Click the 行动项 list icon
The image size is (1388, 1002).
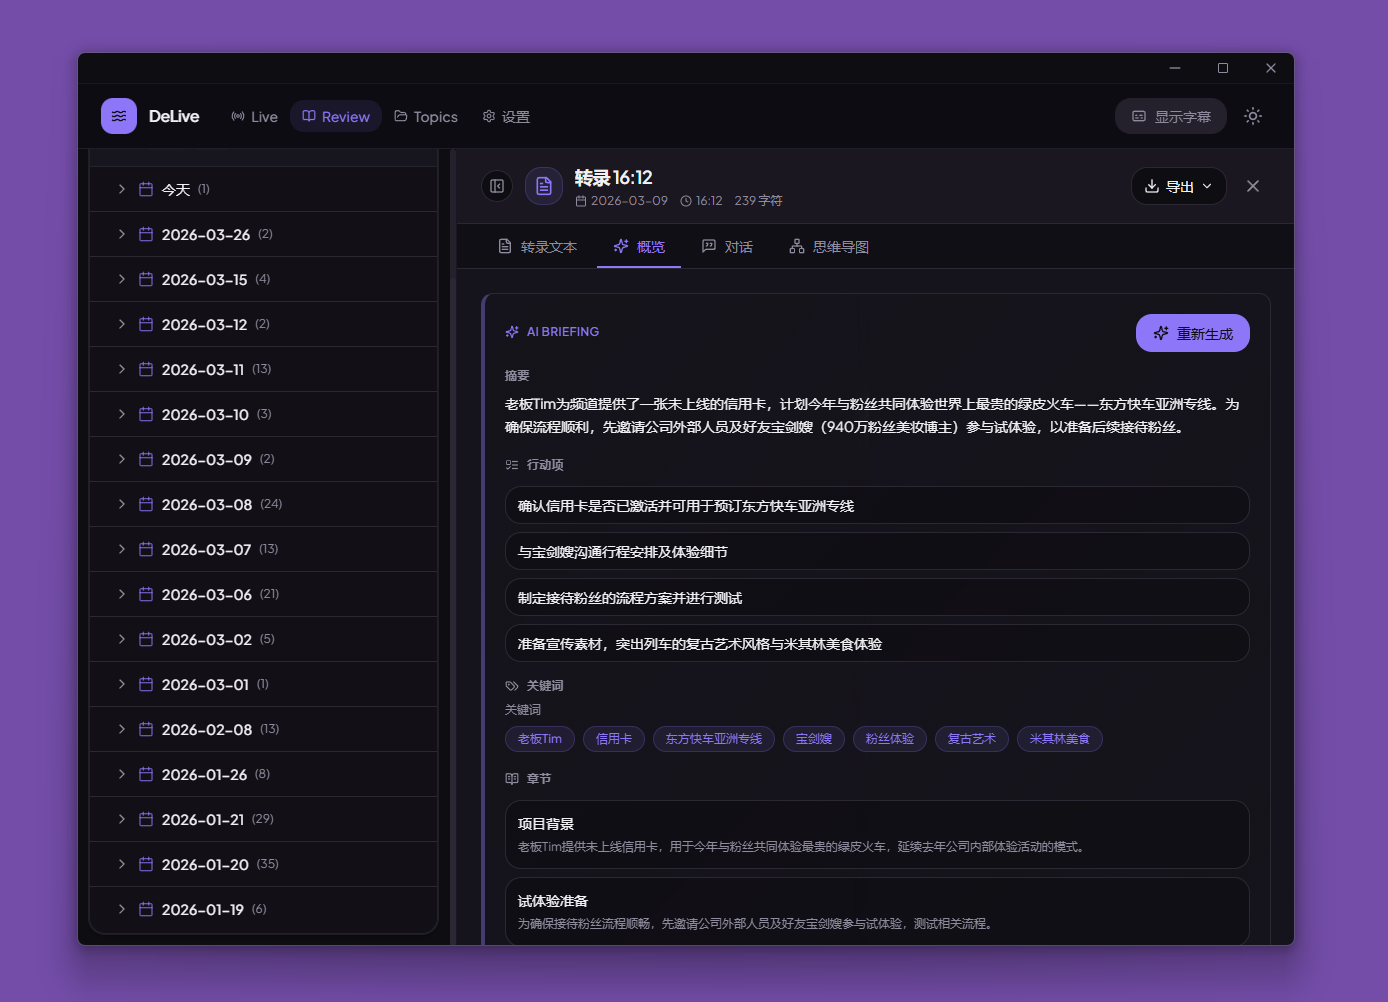tap(512, 464)
